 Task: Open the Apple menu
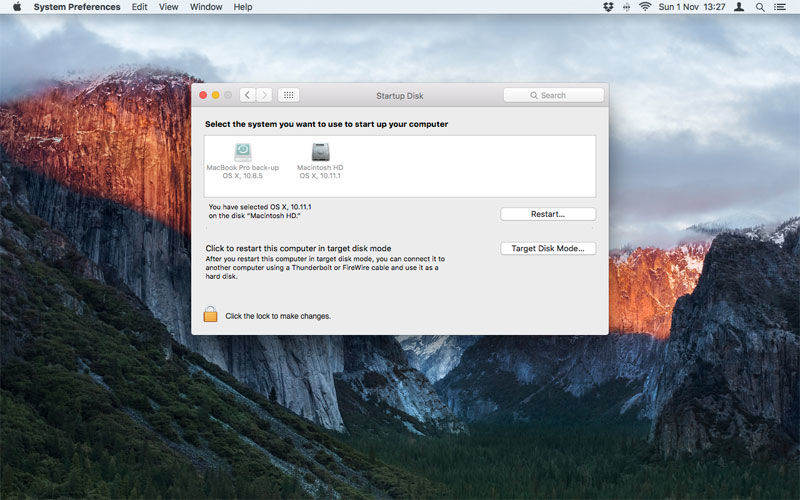[17, 7]
